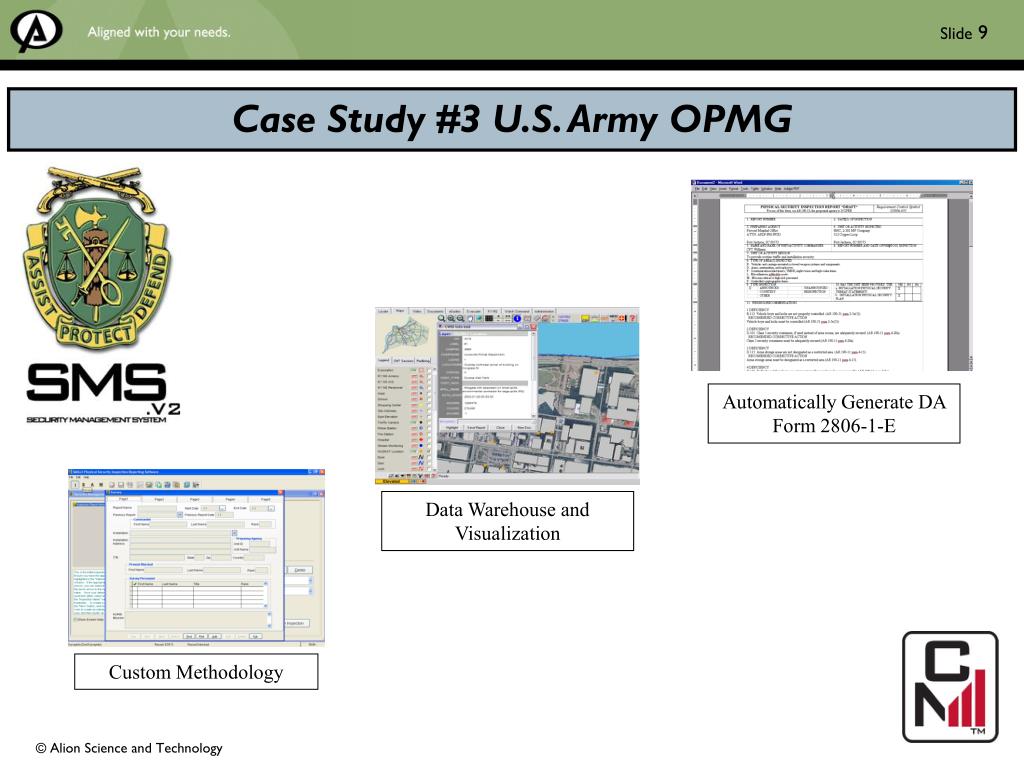Click the small overview map thumbnail

406,335
